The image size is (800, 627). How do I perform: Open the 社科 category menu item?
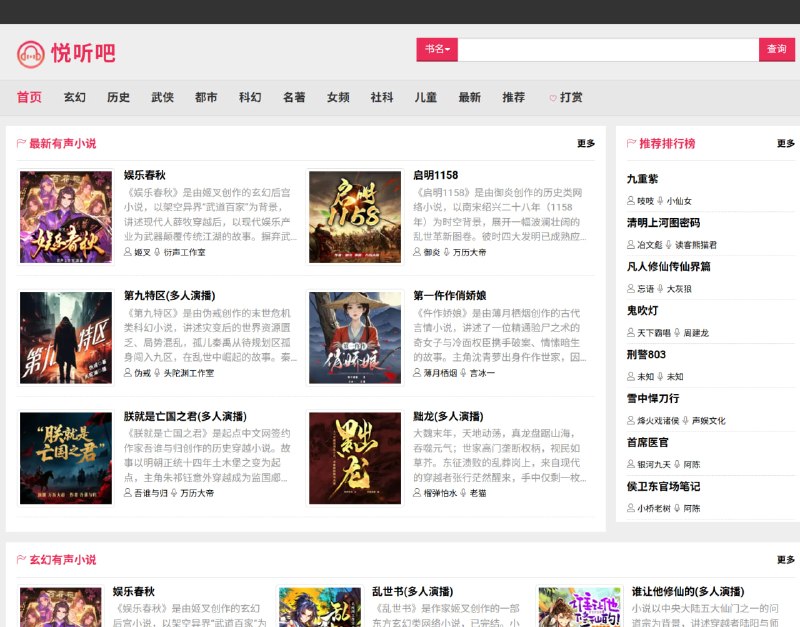[x=382, y=97]
